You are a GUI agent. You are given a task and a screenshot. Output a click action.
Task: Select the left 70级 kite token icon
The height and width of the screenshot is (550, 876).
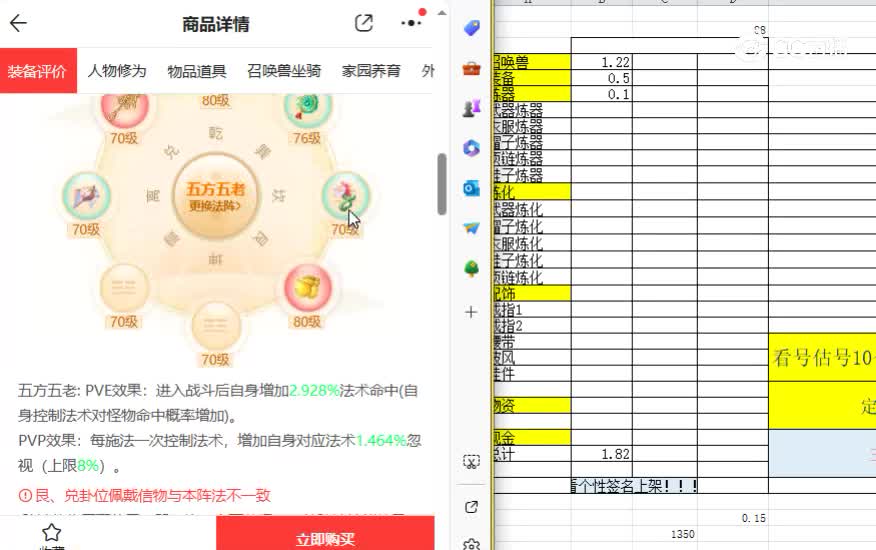85,196
